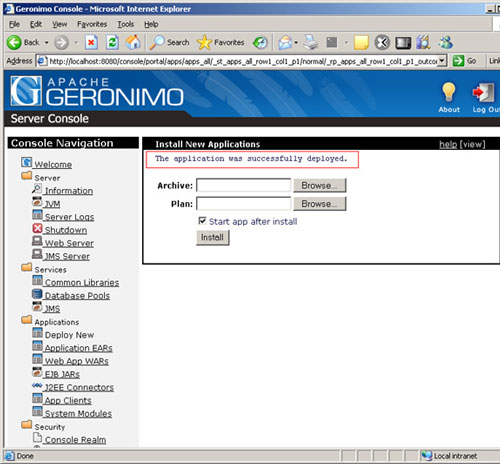500x464 pixels.
Task: Open the Console Realm link
Action: coord(75,440)
